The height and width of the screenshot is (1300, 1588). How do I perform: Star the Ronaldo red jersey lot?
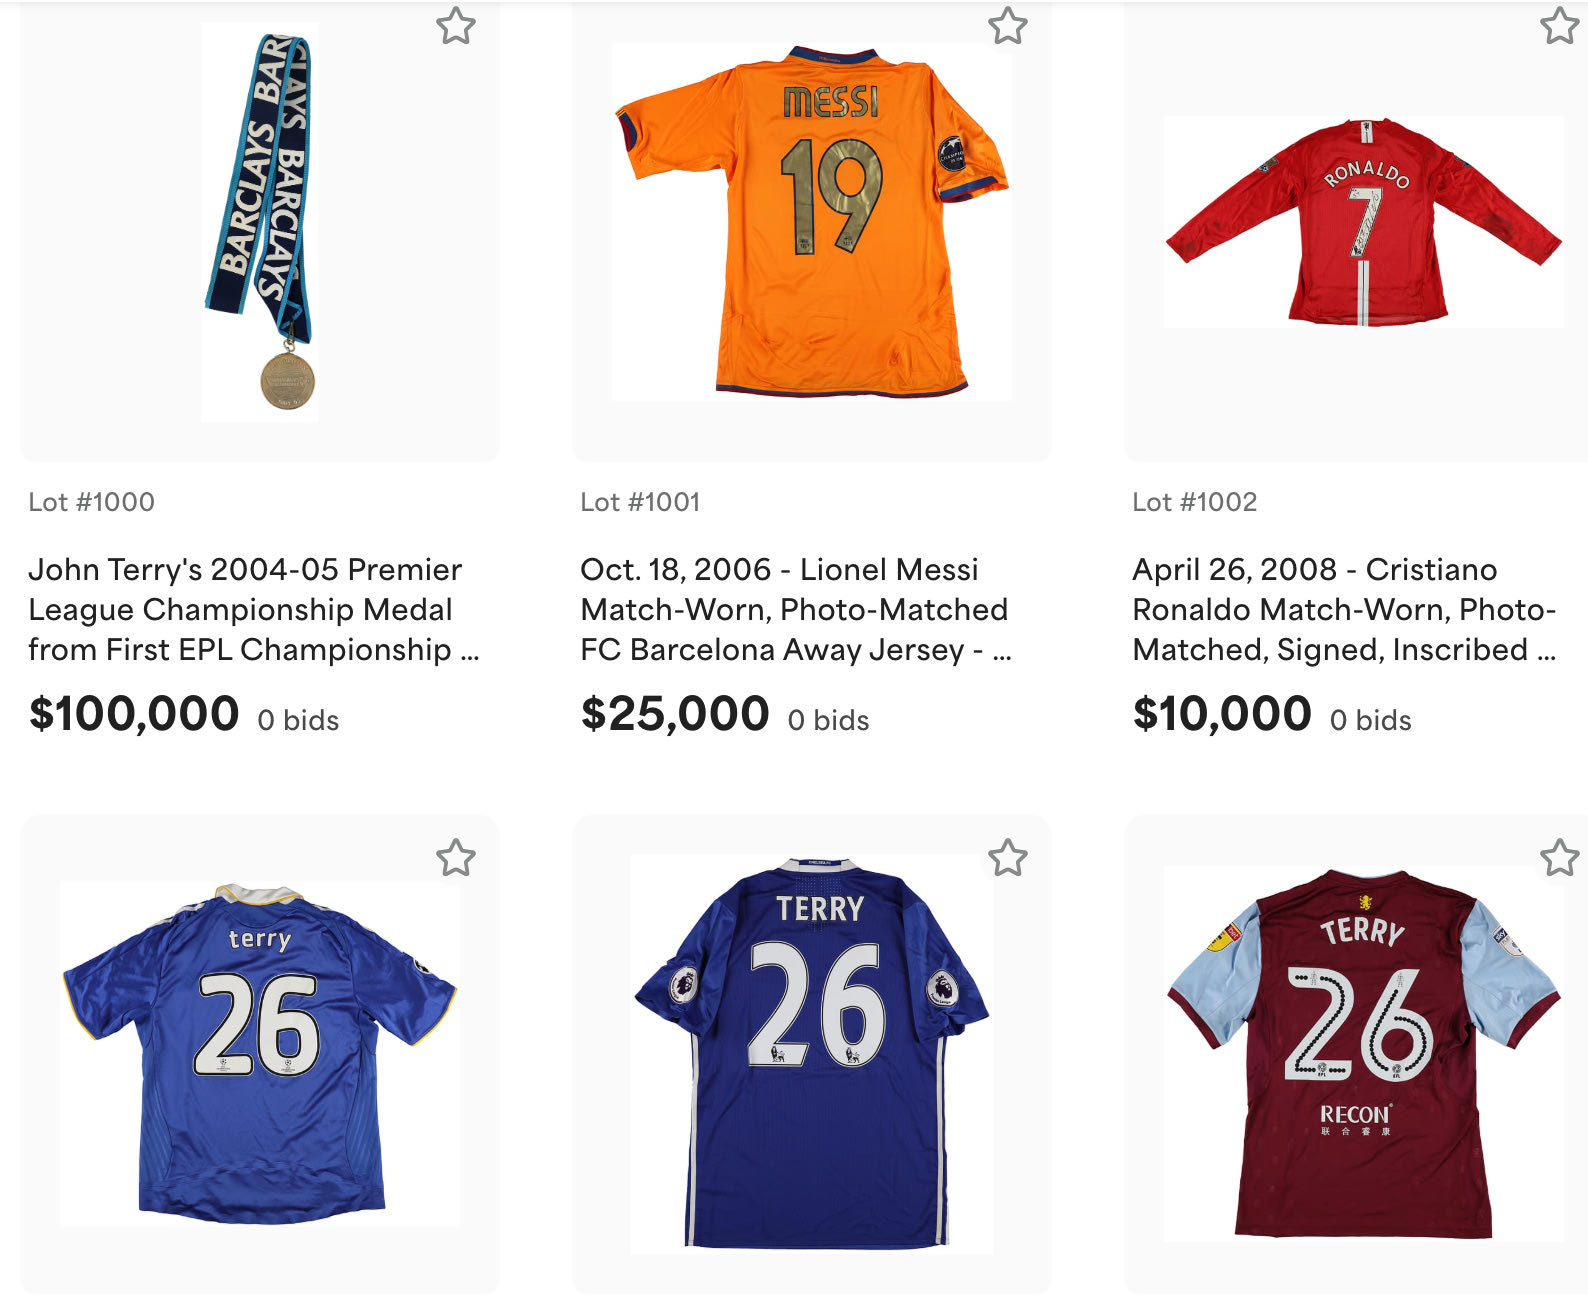(1559, 26)
